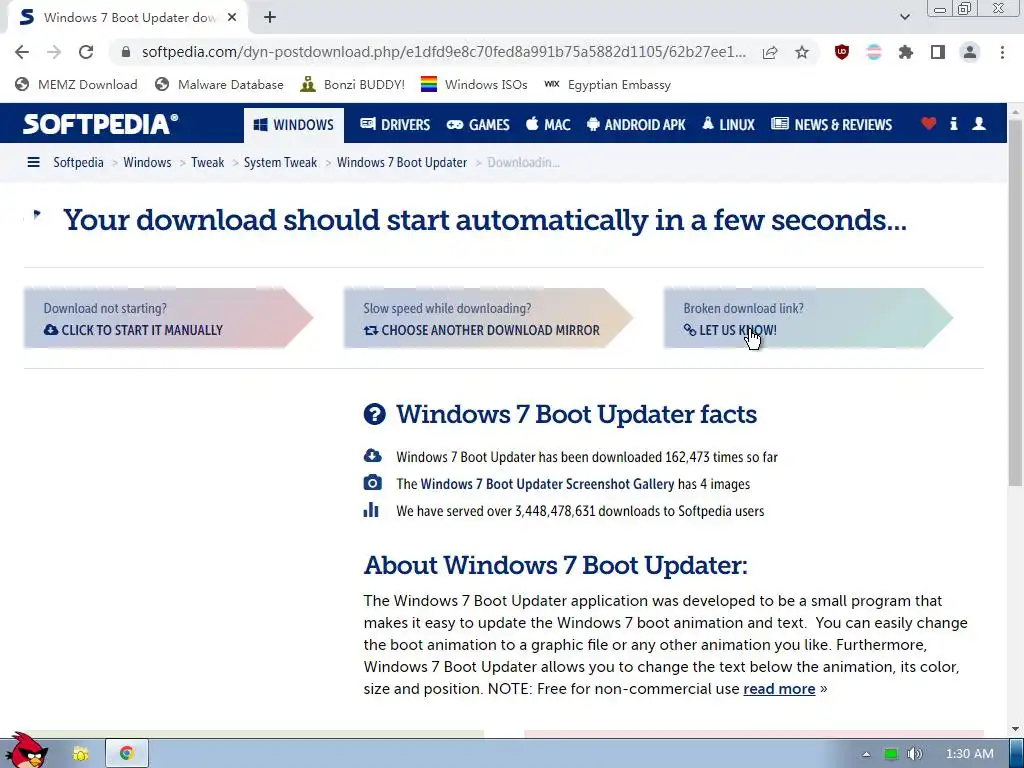Click the scrollbar down arrow
The width and height of the screenshot is (1024, 768).
click(1015, 729)
